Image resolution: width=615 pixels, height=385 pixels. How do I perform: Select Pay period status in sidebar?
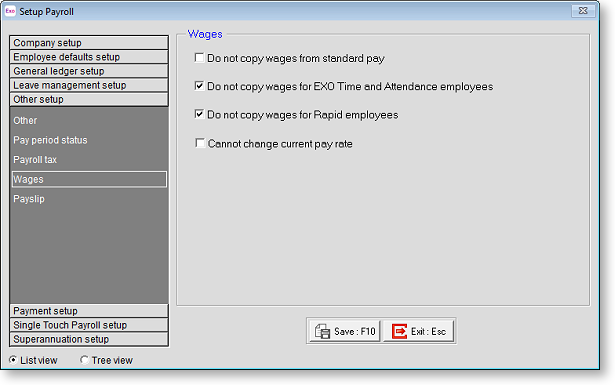(x=50, y=140)
